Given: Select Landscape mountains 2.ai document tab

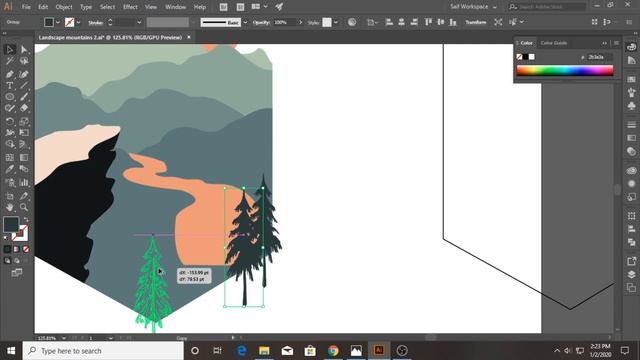Looking at the screenshot, I should (110, 37).
